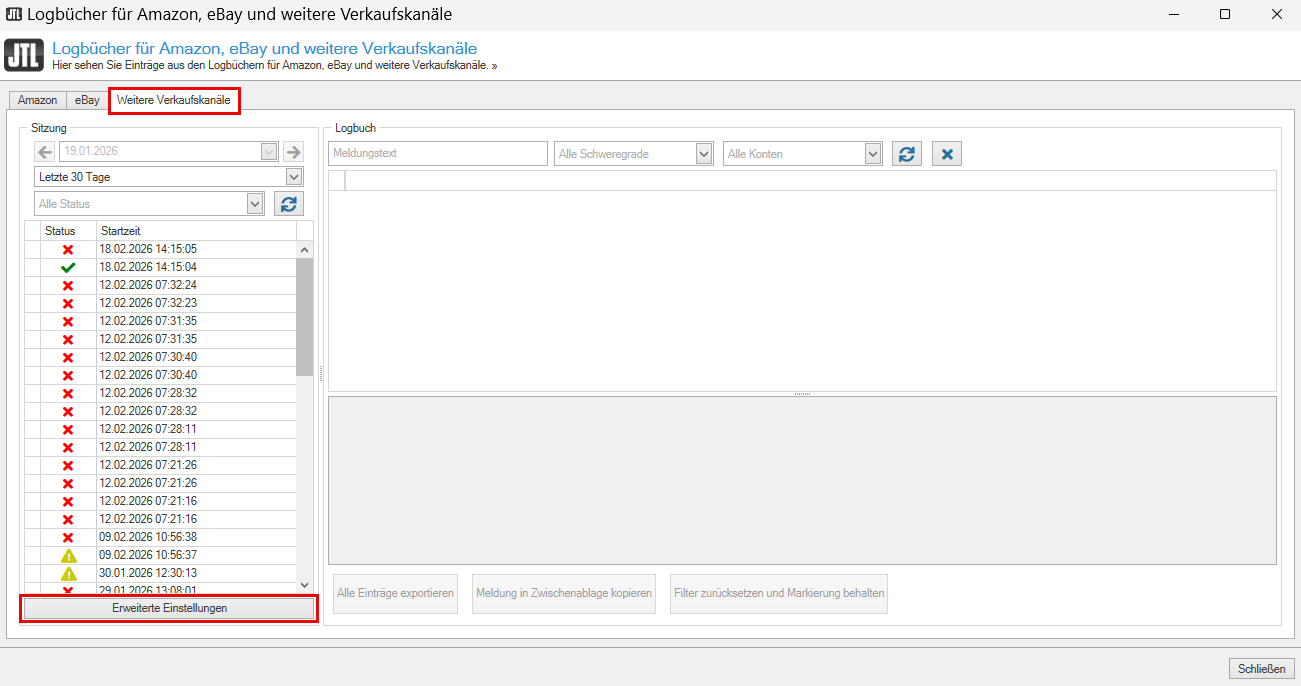This screenshot has width=1301, height=686.
Task: Switch to the eBay tab
Action: [x=88, y=100]
